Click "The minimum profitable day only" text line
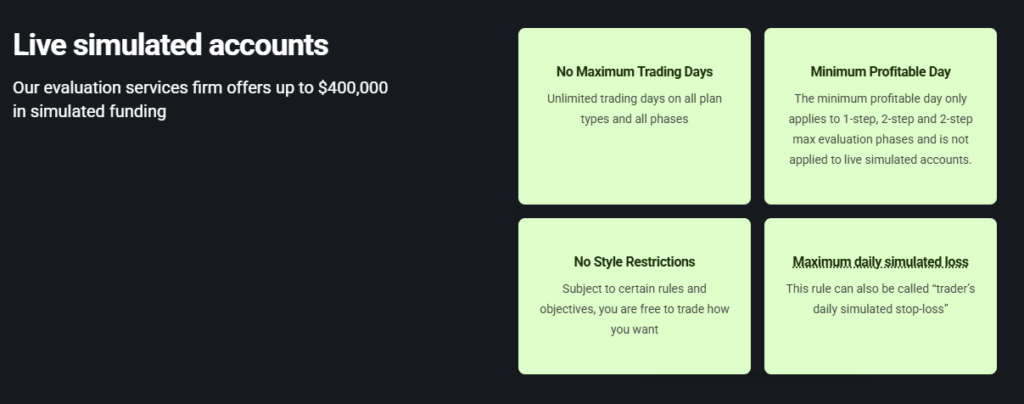 [x=880, y=98]
